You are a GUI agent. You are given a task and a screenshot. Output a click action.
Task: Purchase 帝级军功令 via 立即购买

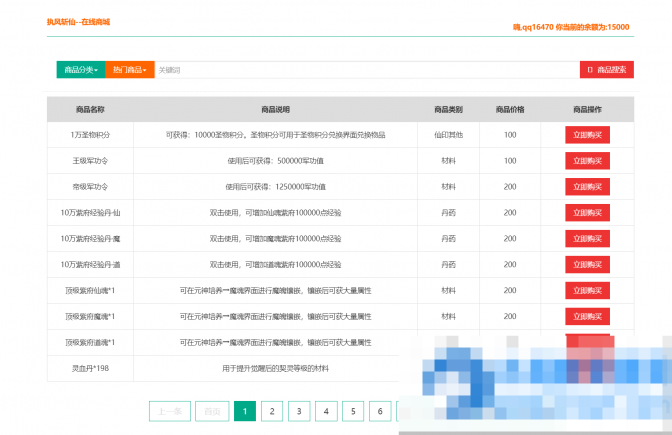(588, 186)
